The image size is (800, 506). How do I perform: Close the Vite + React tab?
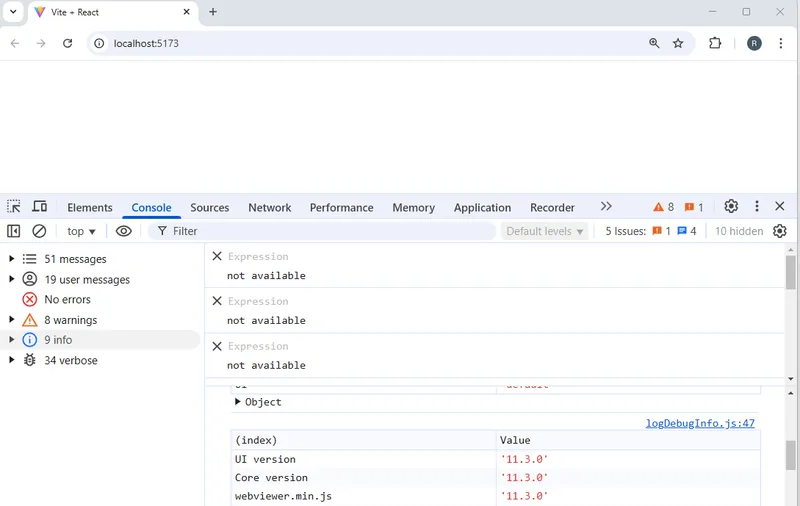(187, 12)
